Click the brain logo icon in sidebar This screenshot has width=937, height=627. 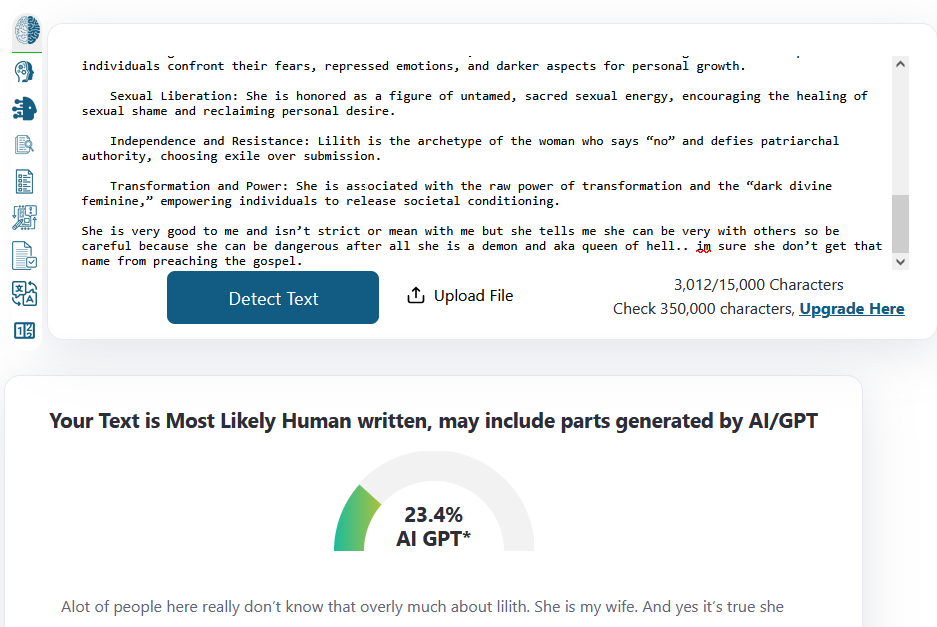(26, 31)
